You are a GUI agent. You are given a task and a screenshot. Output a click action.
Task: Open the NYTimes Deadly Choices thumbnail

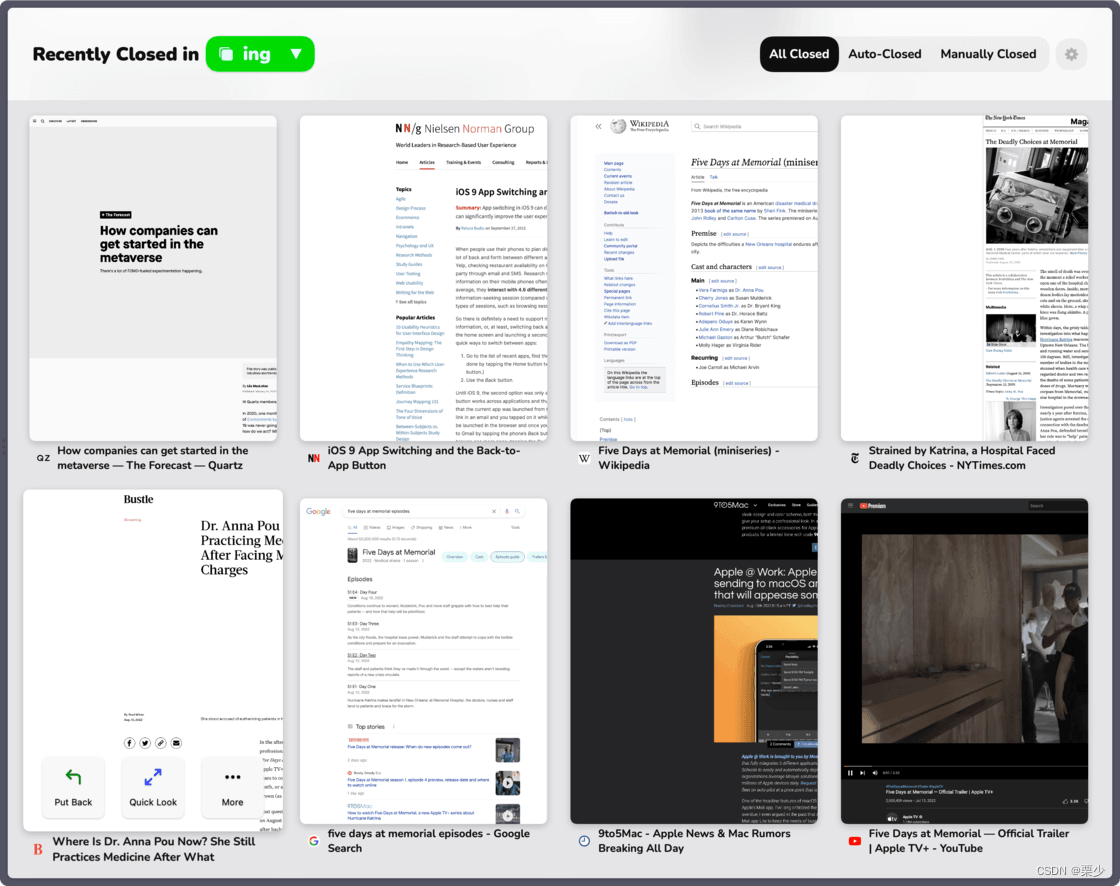tap(964, 278)
